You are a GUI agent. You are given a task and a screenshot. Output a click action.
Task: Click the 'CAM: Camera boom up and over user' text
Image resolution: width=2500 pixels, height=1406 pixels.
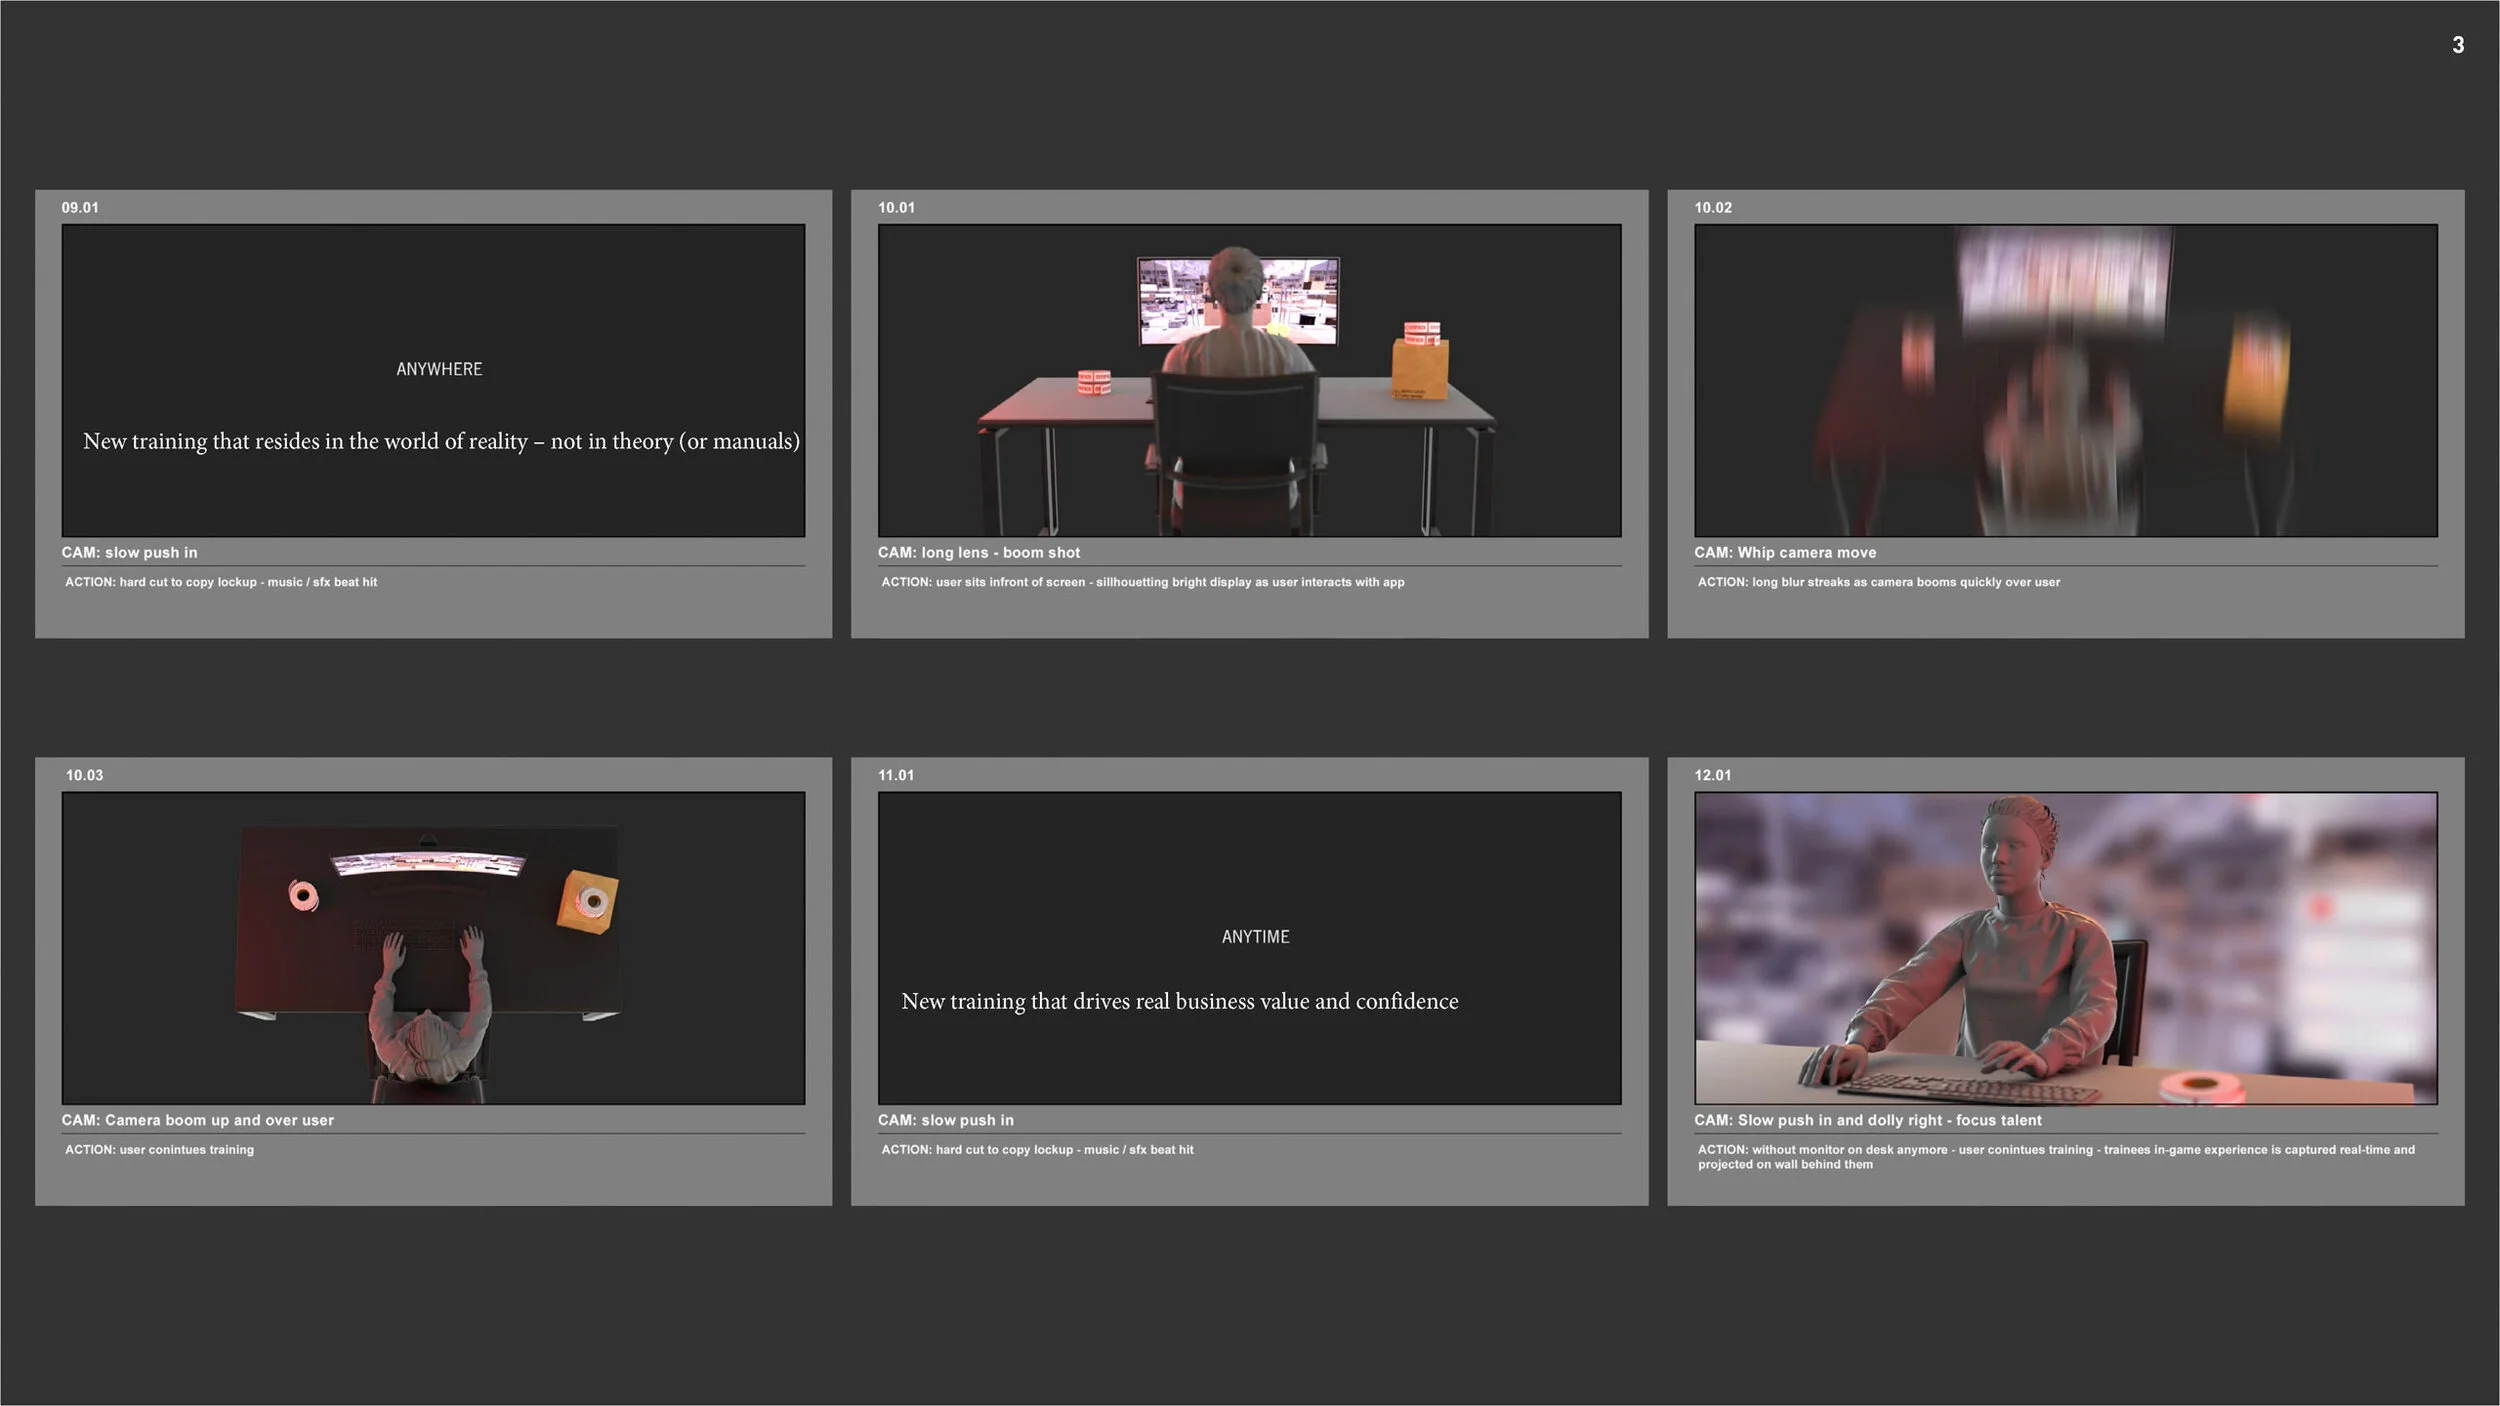(197, 1120)
